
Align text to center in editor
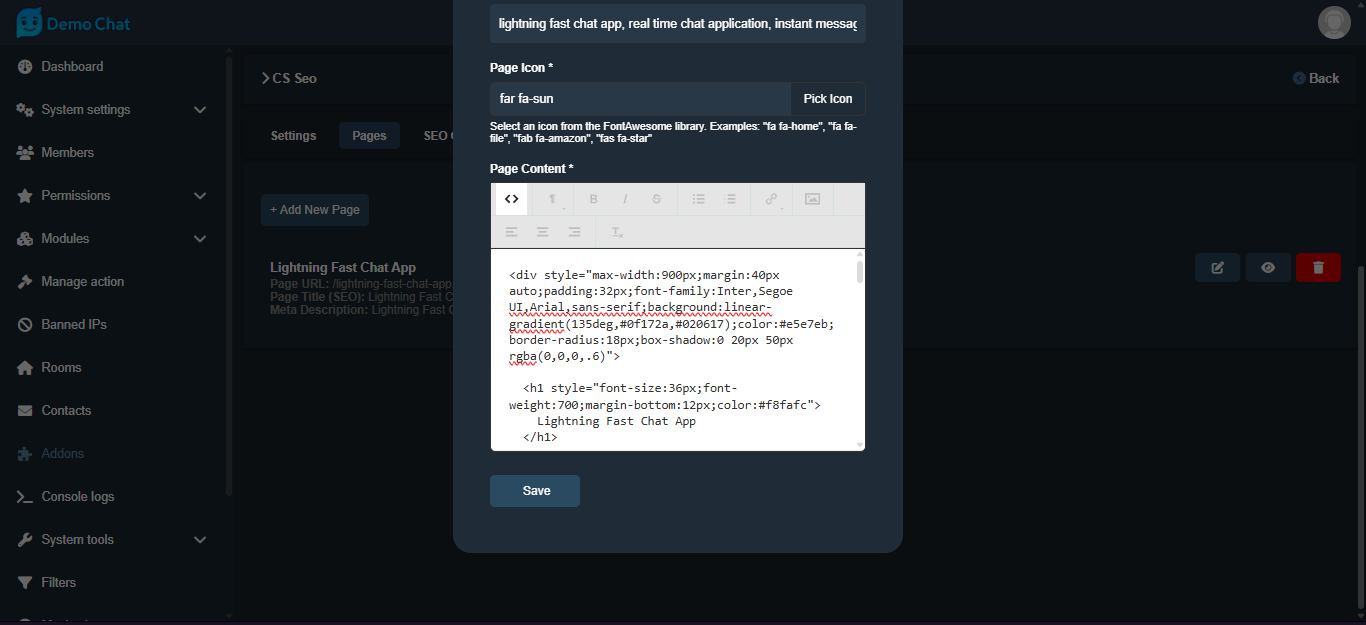[x=542, y=232]
